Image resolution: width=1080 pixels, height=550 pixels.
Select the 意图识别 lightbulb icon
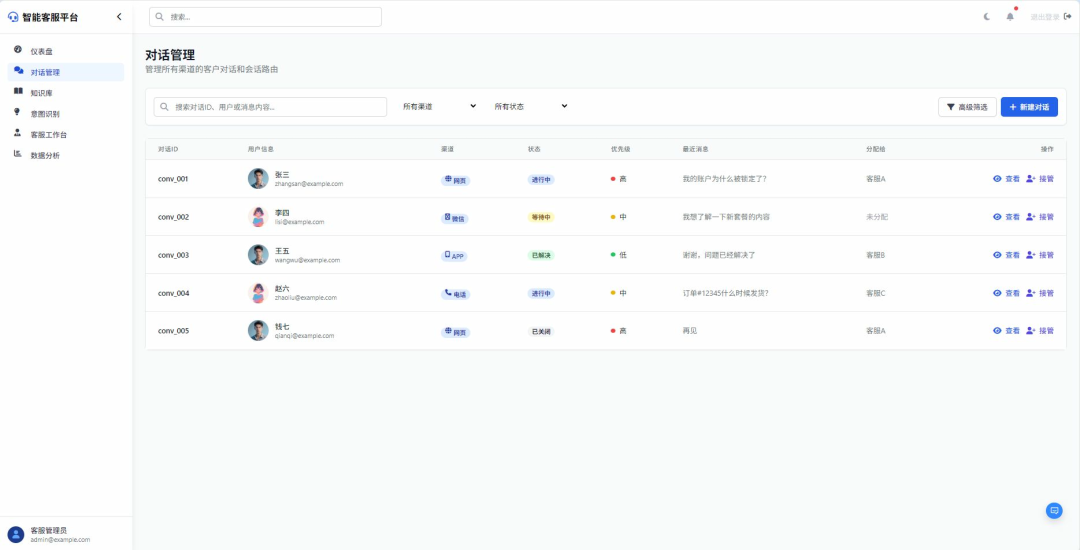(18, 113)
